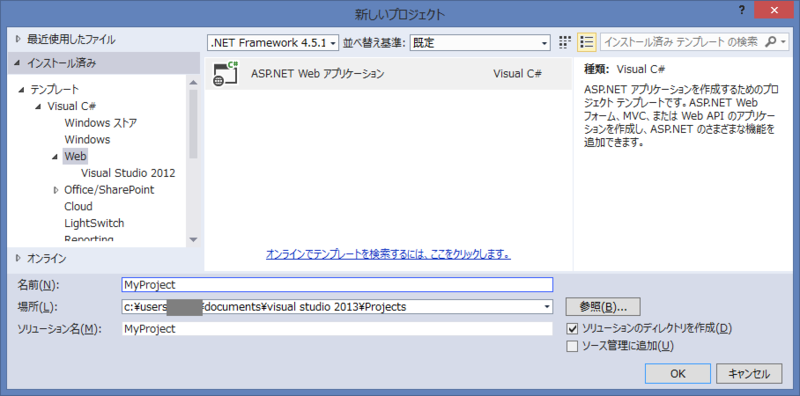Open the location path dropdown arrow
Screen dimensions: 800x396
547,307
